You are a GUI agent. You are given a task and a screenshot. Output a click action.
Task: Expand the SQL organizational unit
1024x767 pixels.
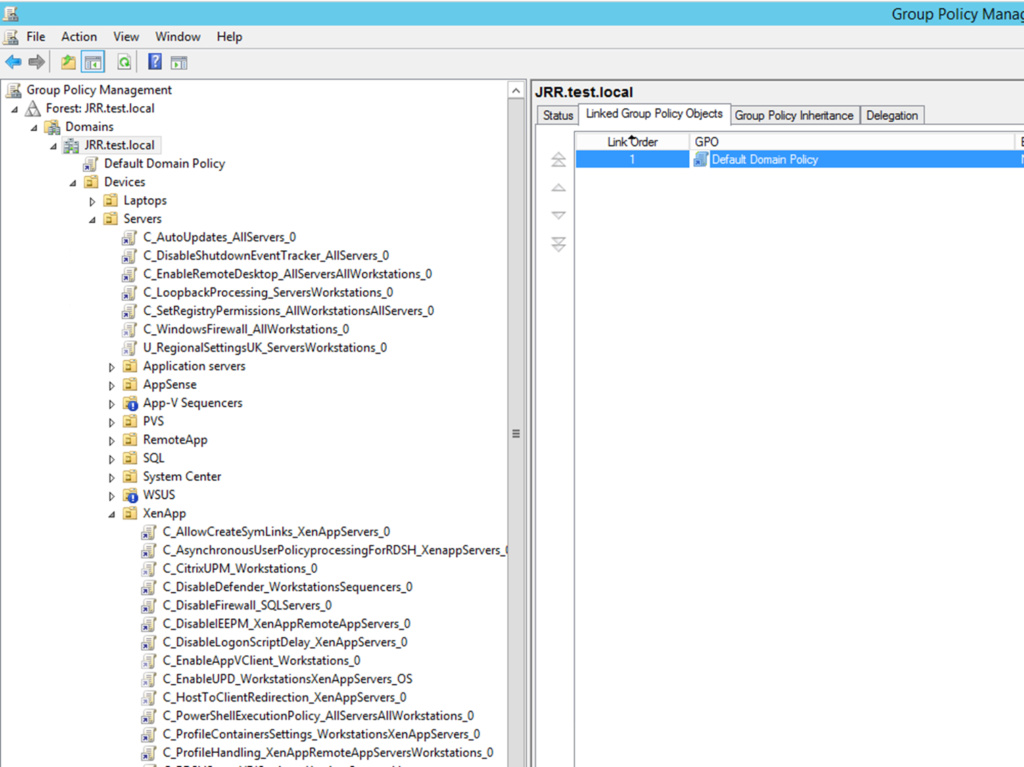(112, 459)
